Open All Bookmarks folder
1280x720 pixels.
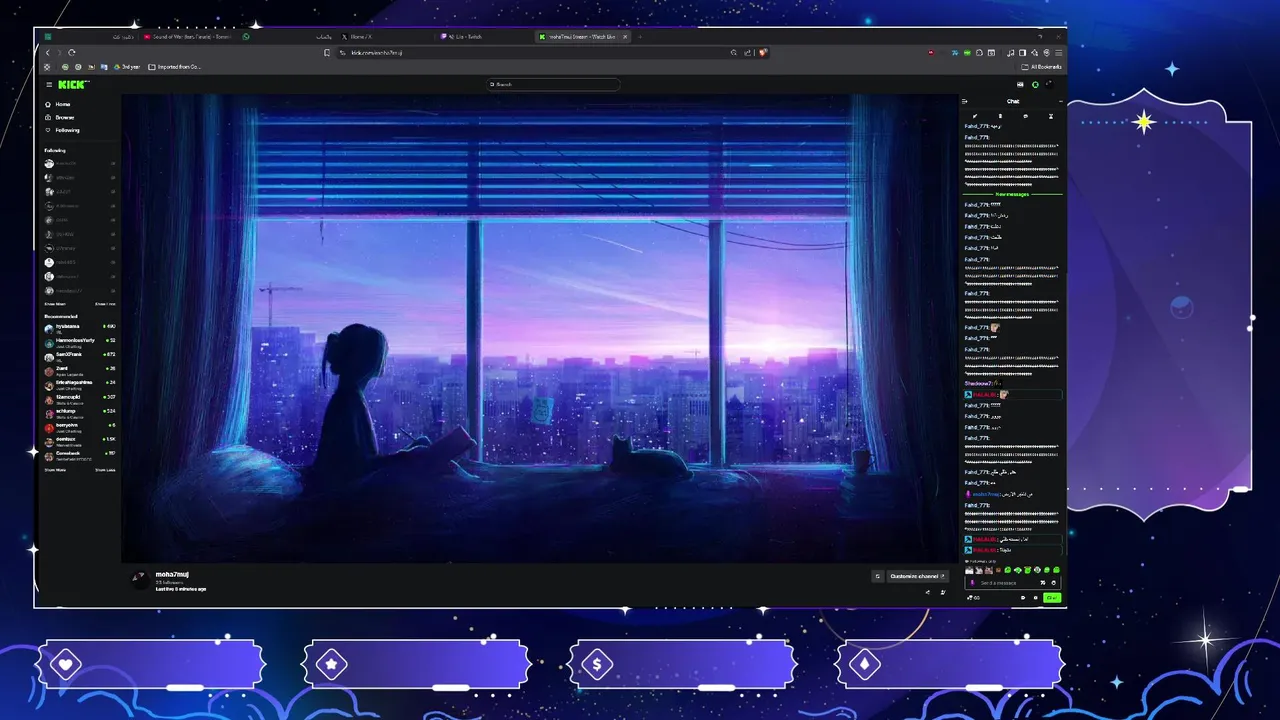coord(1041,67)
